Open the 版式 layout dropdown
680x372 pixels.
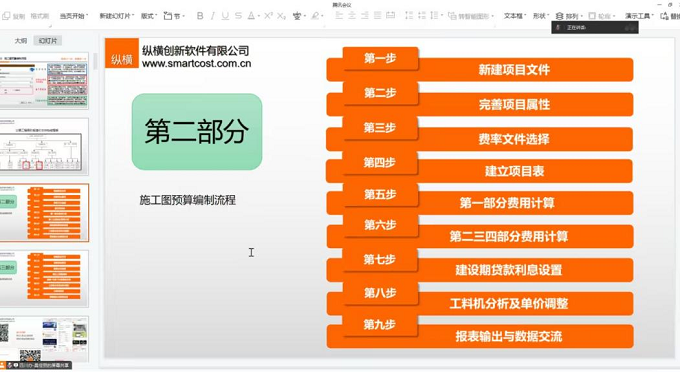pos(149,16)
